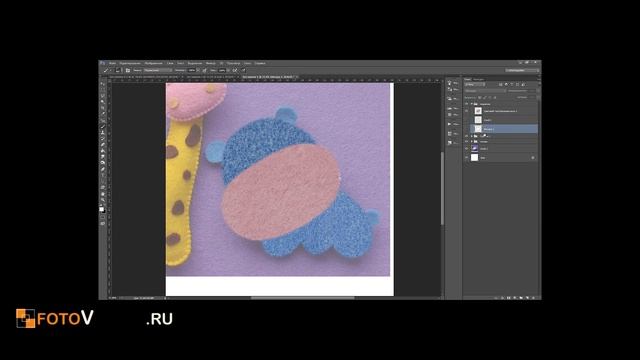
Task: Hide the first layer inside top group
Action: [x=466, y=111]
